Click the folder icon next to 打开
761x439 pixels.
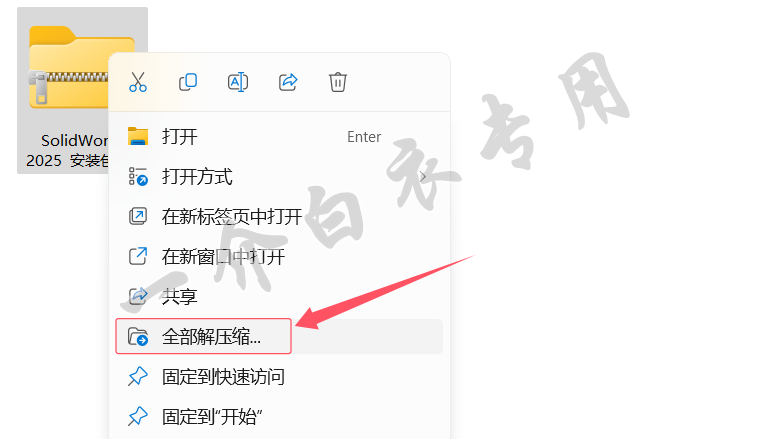[138, 136]
